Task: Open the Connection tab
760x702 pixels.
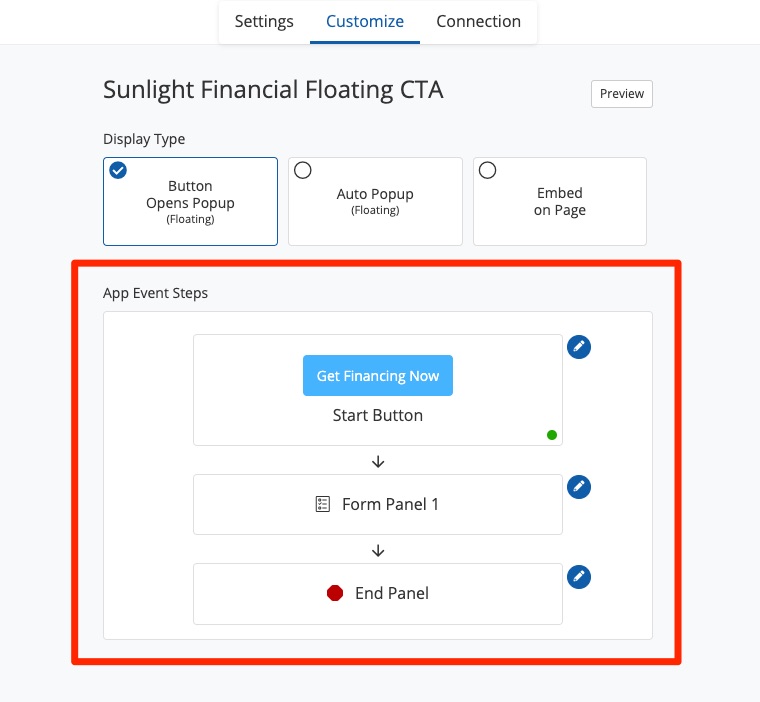Action: point(478,21)
